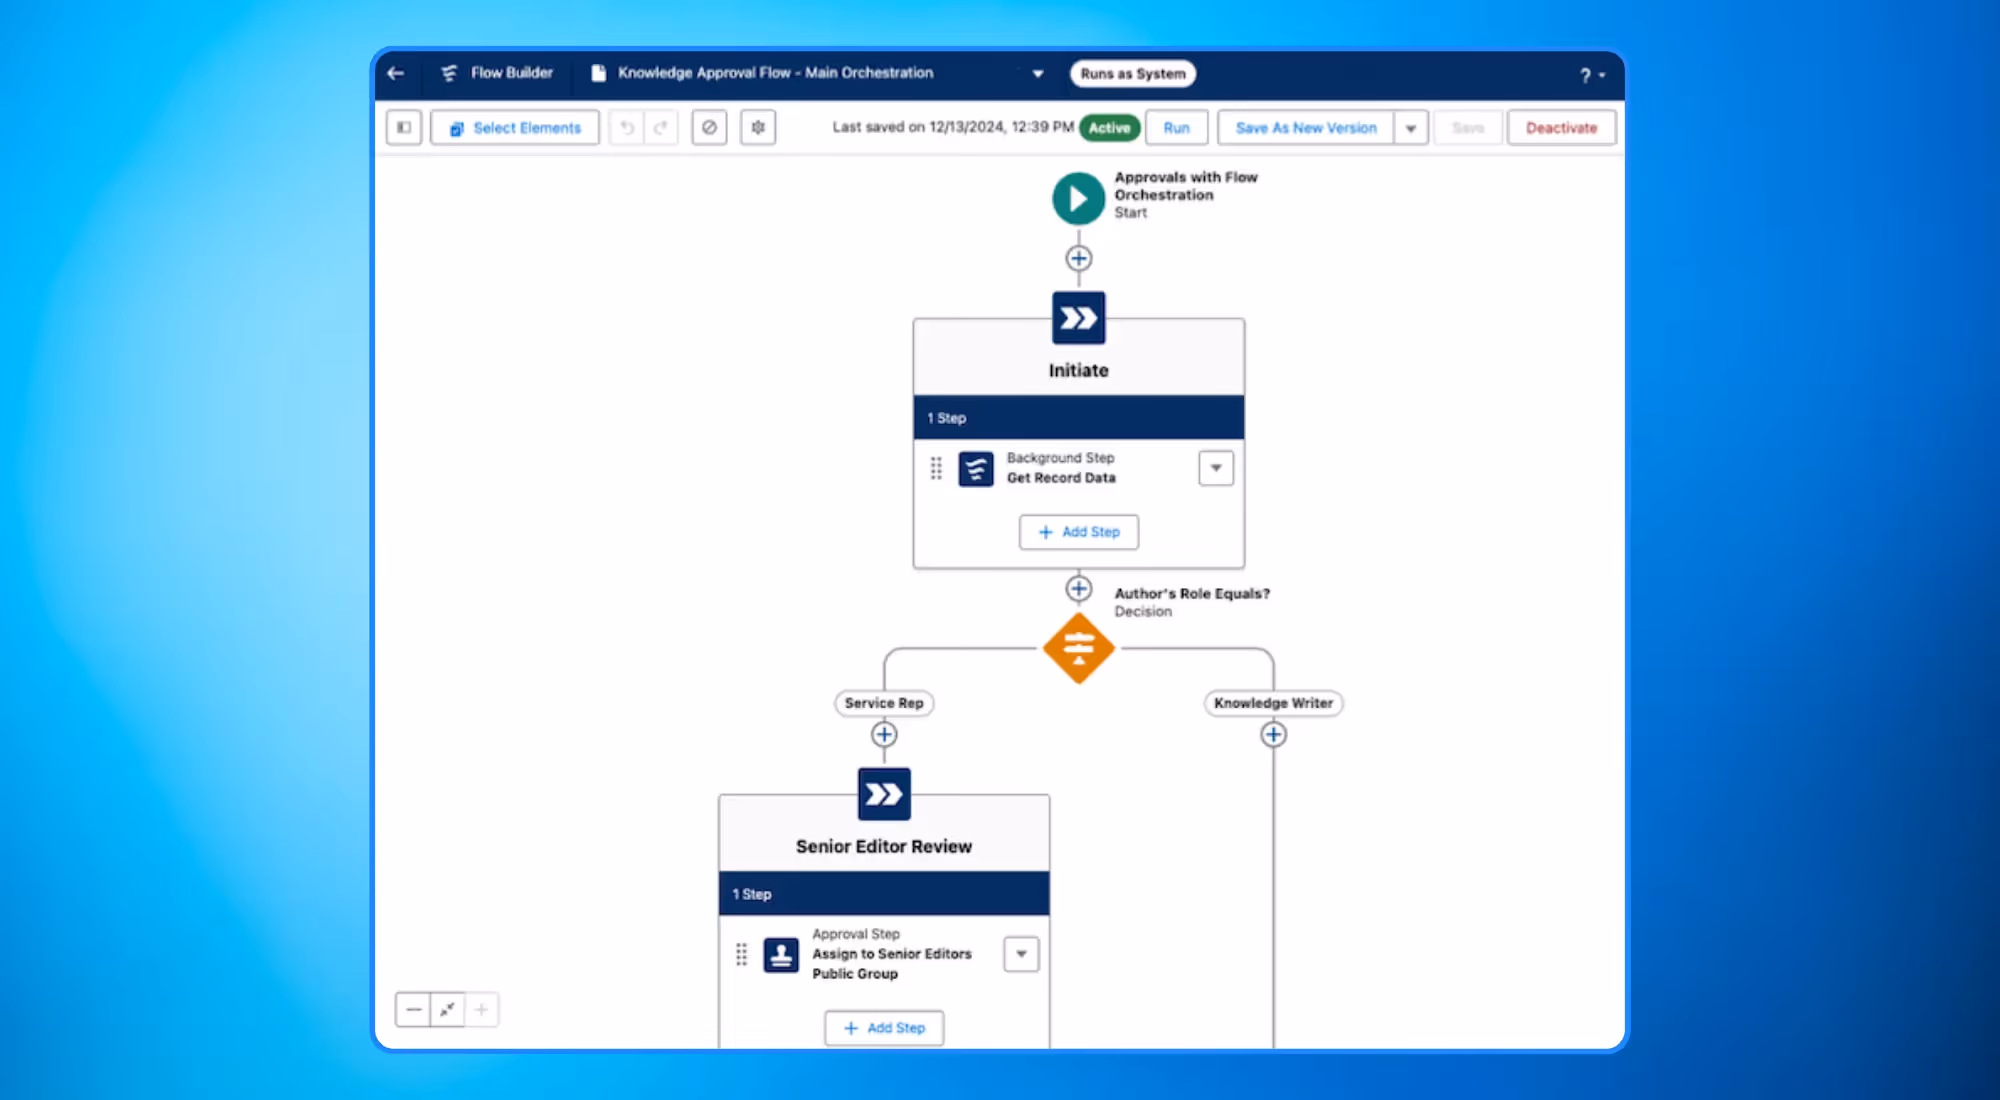
Task: Expand Save As New Version dropdown arrow
Action: click(1411, 128)
